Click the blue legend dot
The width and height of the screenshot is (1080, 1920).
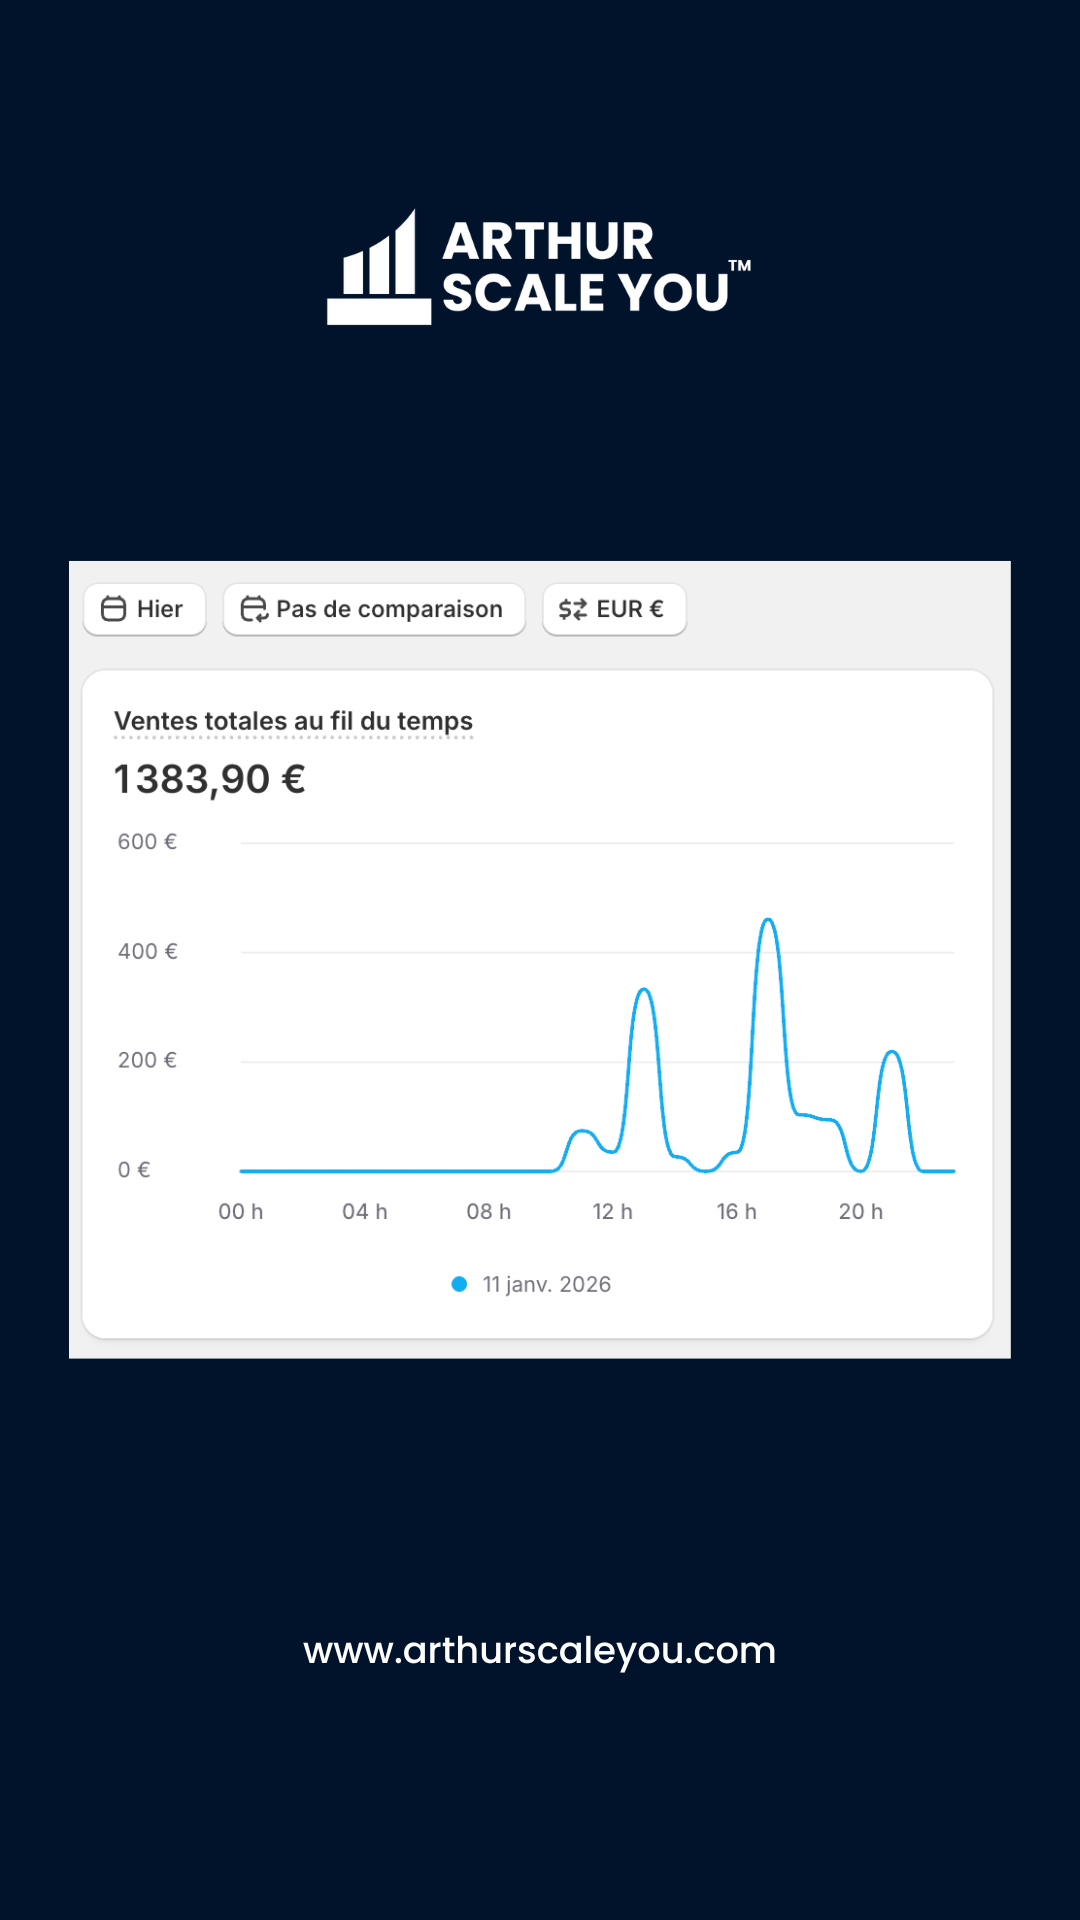pos(459,1284)
